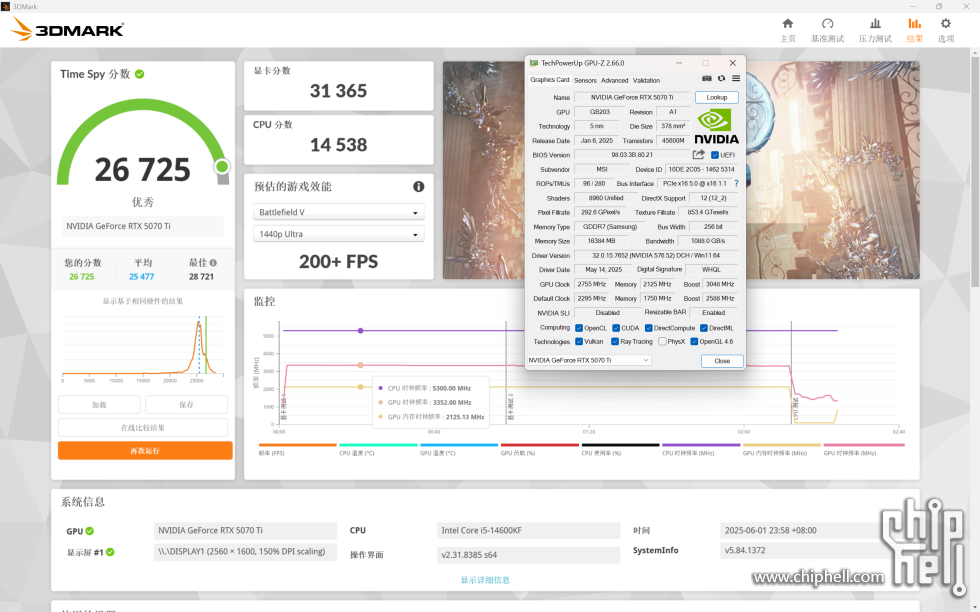Click the green check next to display #1

pyautogui.click(x=110, y=552)
